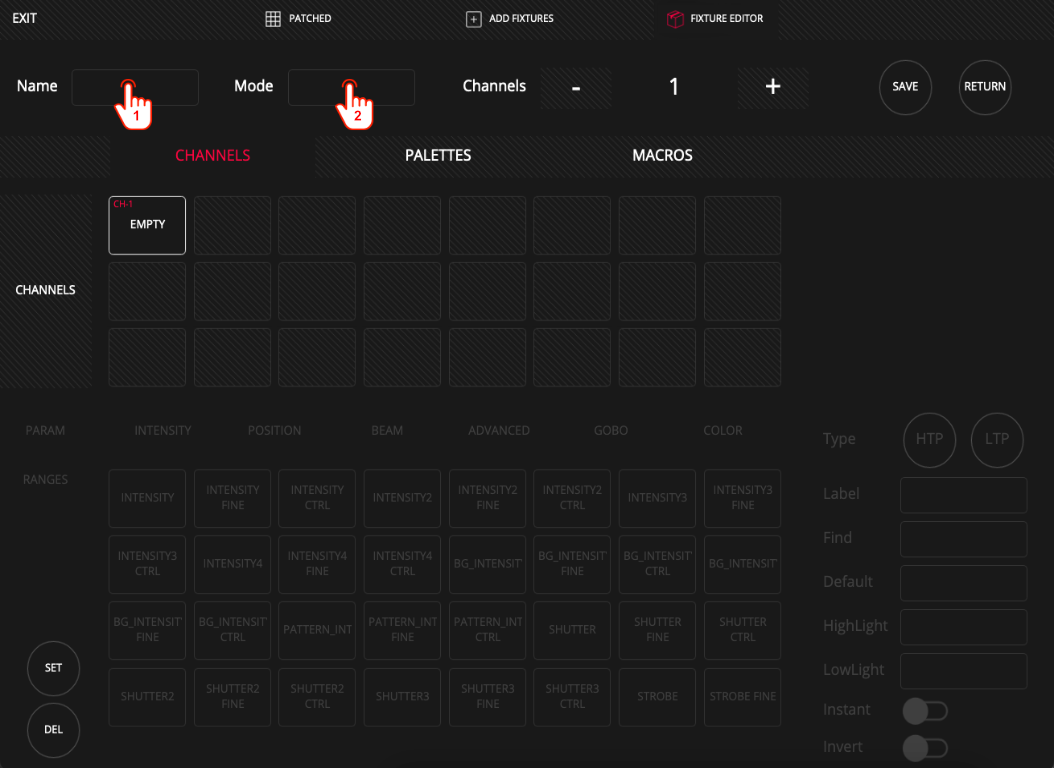Exit the fixture editor via EXIT
This screenshot has width=1054, height=768.
coord(24,18)
